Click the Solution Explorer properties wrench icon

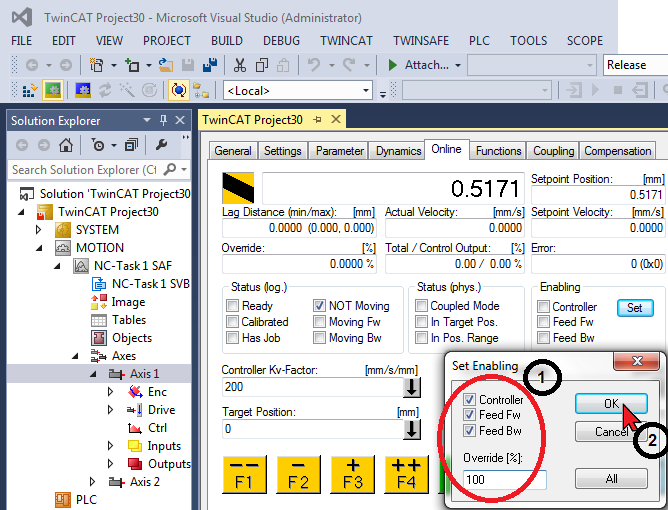[x=161, y=145]
